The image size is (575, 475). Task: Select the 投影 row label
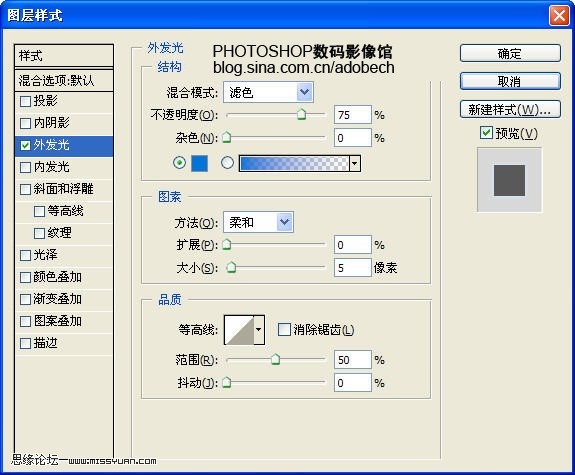45,101
